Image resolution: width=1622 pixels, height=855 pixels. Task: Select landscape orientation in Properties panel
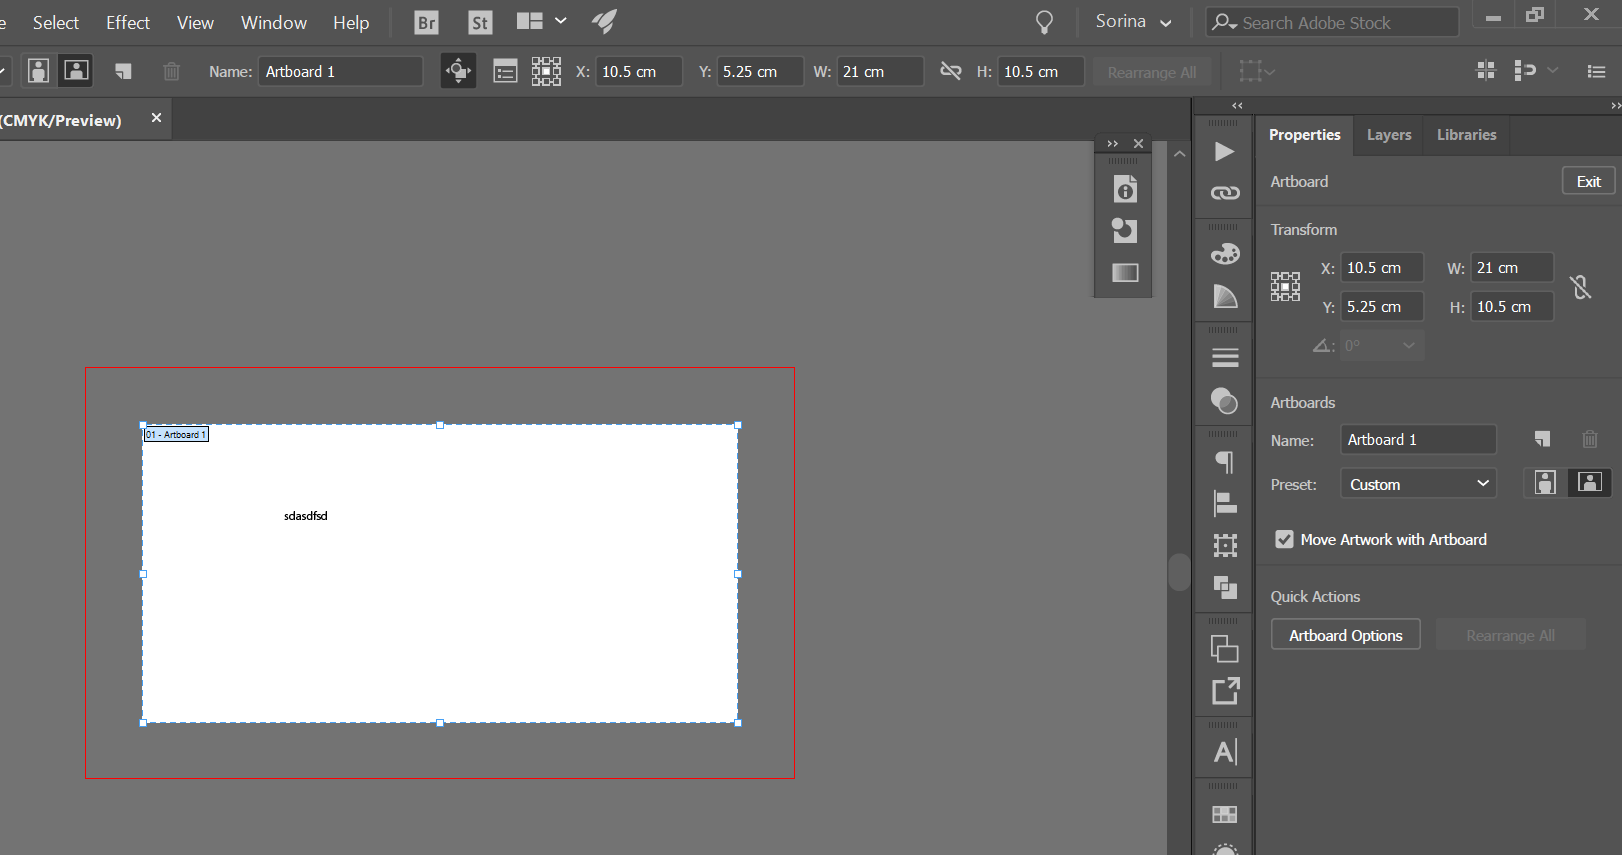tap(1589, 483)
